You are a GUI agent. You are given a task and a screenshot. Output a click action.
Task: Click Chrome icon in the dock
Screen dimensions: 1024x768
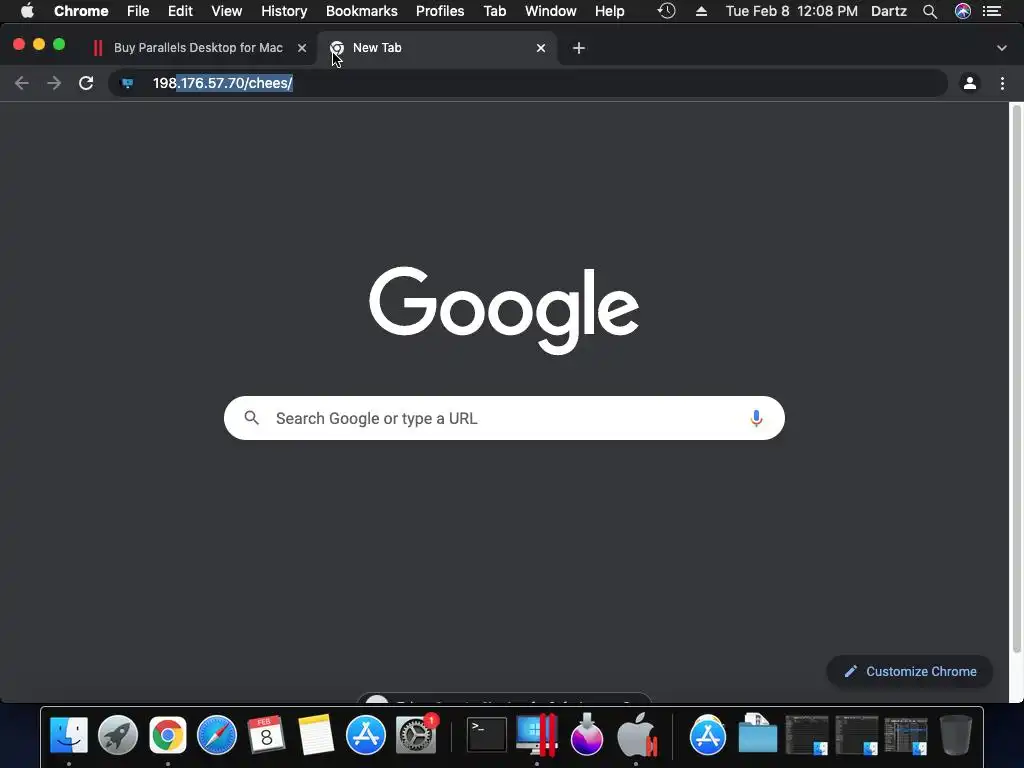pyautogui.click(x=168, y=735)
